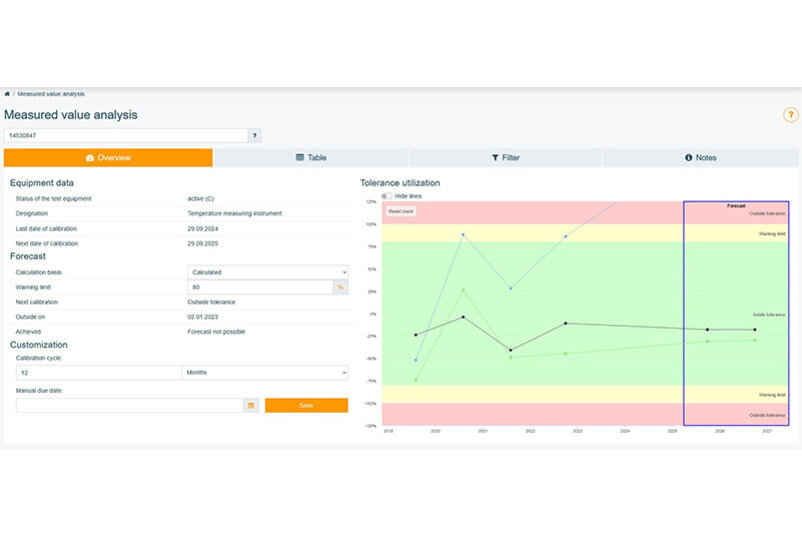Toggle the Hide lines switch
Image resolution: width=802 pixels, height=536 pixels.
387,196
